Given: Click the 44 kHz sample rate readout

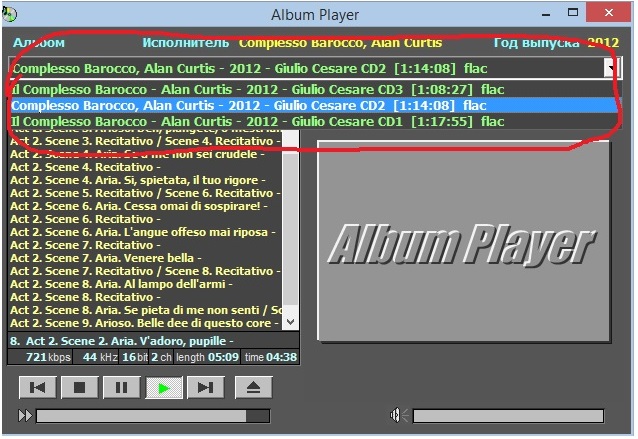Looking at the screenshot, I should click(x=100, y=357).
